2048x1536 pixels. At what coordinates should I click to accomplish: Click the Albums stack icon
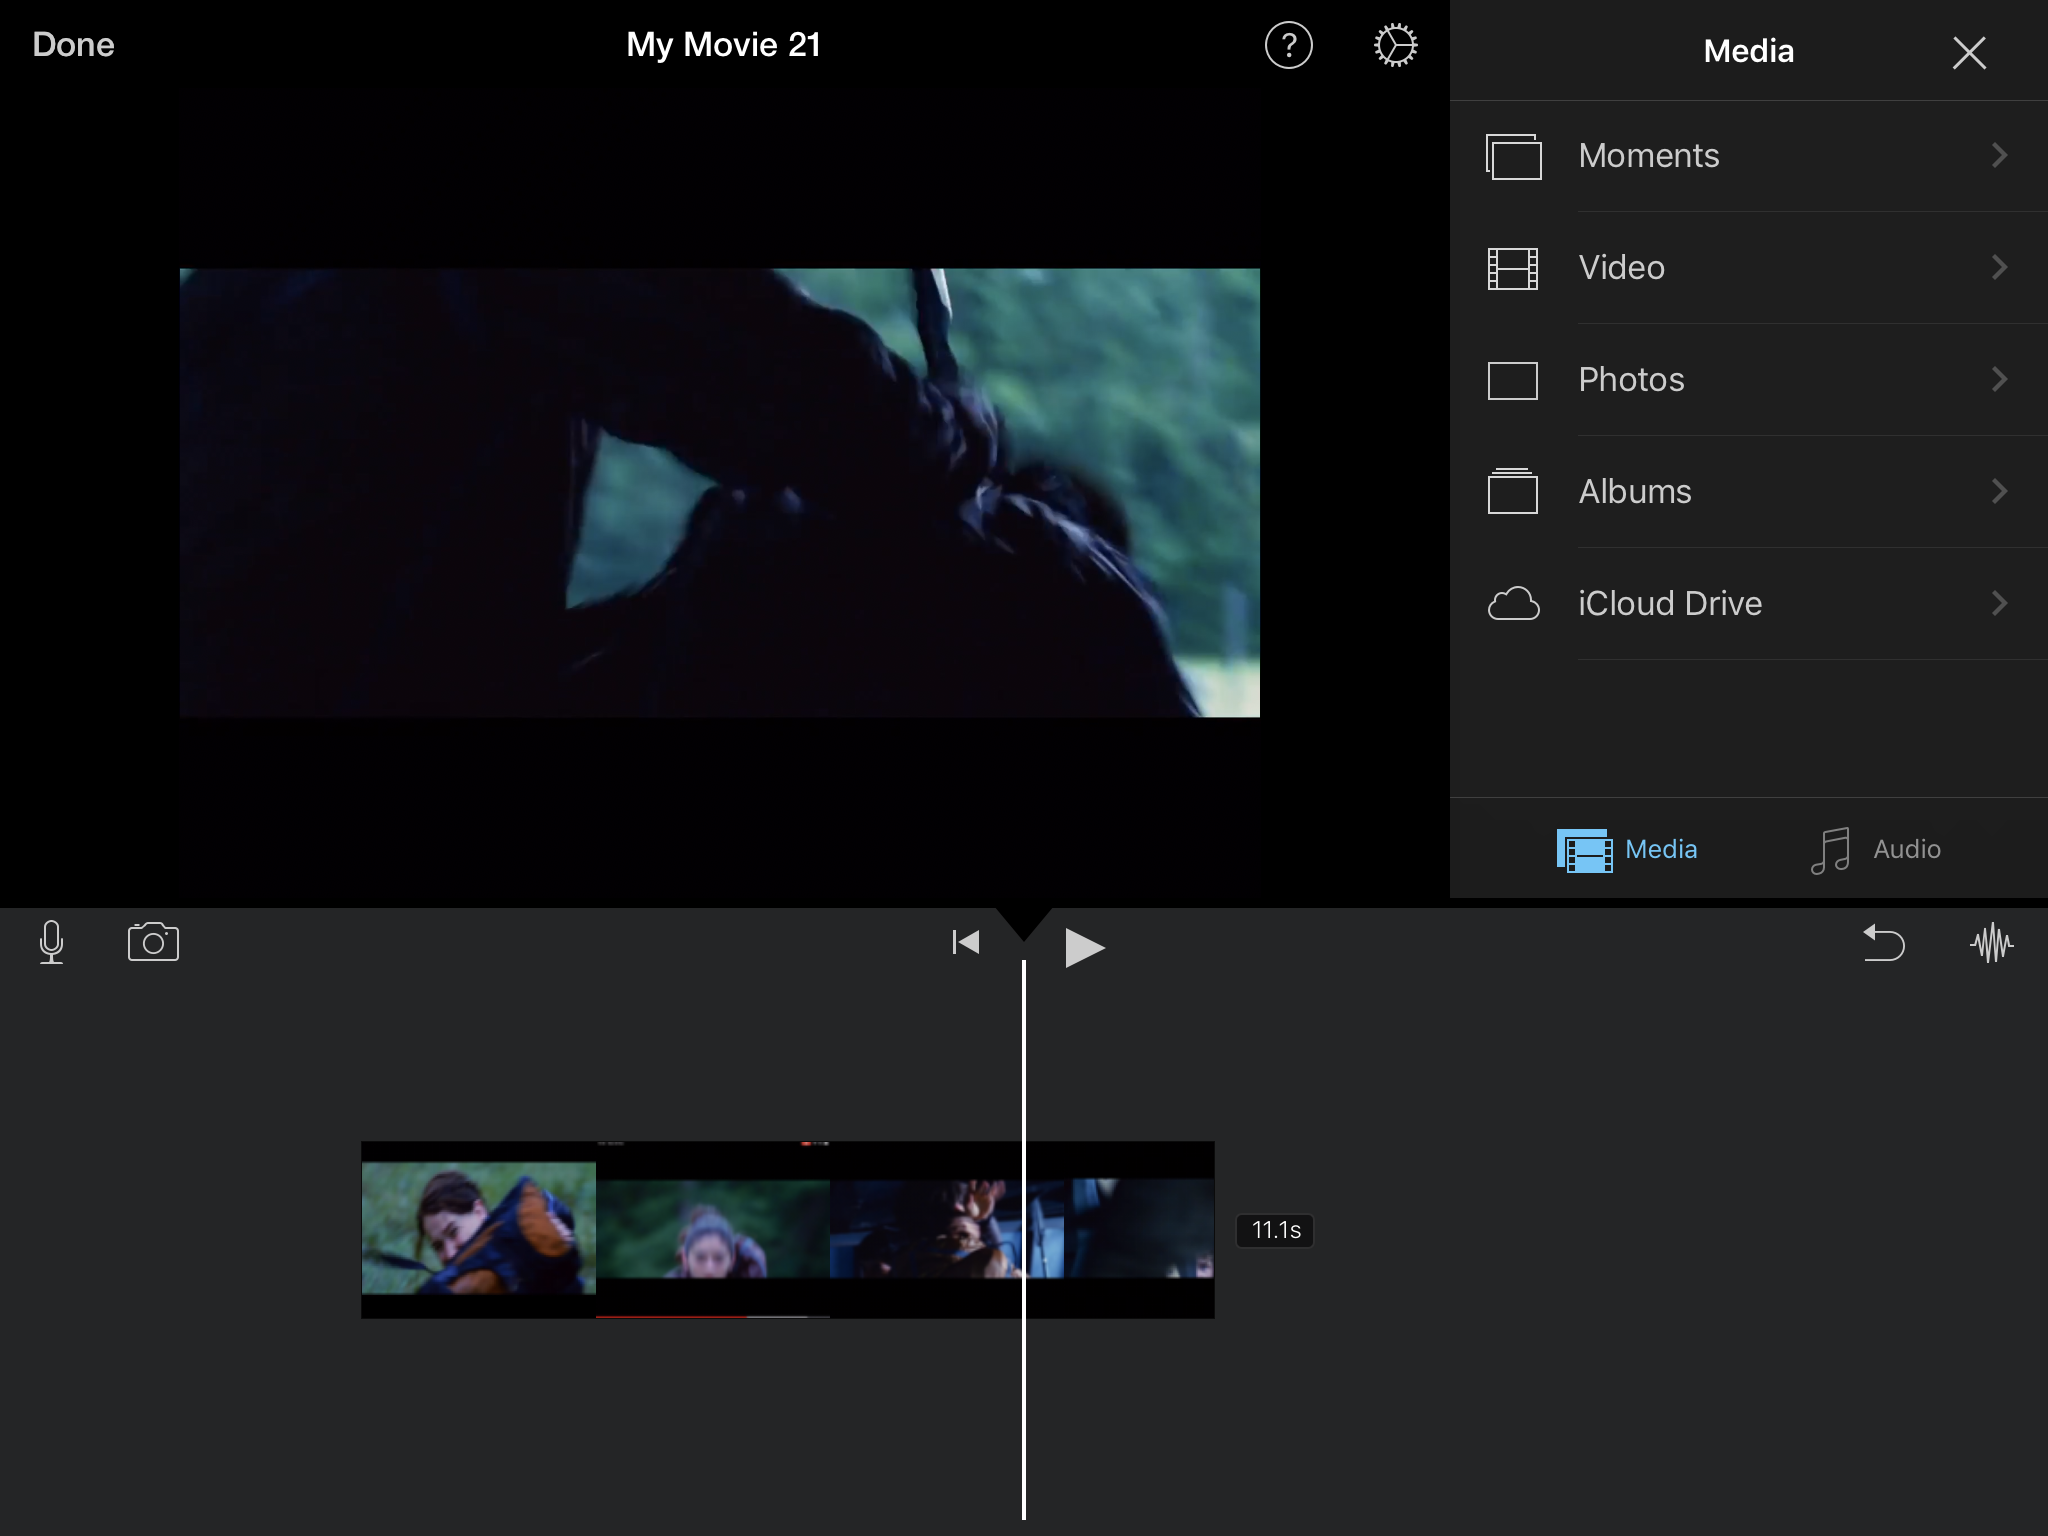[1512, 491]
